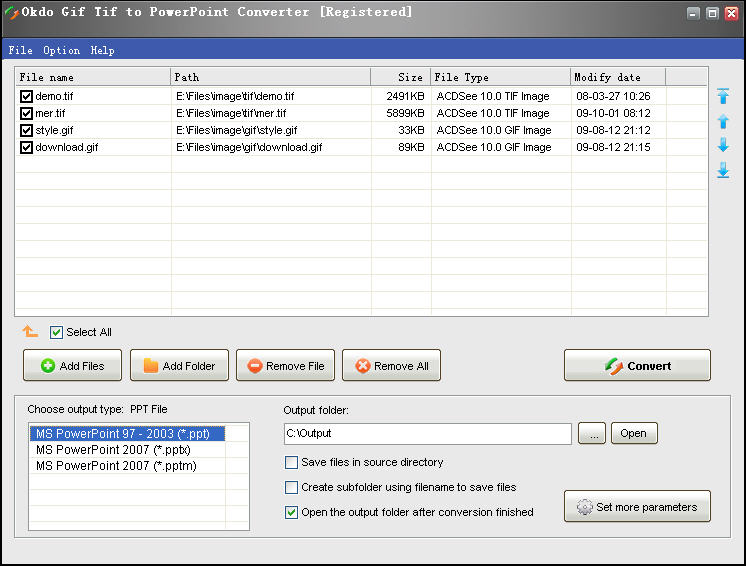746x566 pixels.
Task: Click the orange up-folder icon beside Select All
Action: (x=30, y=332)
